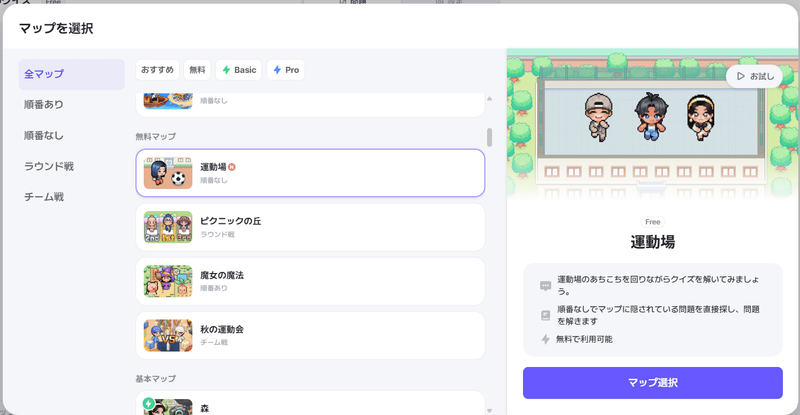Click the partially visible boat map thumbnail
This screenshot has height=415, width=800.
pyautogui.click(x=168, y=101)
